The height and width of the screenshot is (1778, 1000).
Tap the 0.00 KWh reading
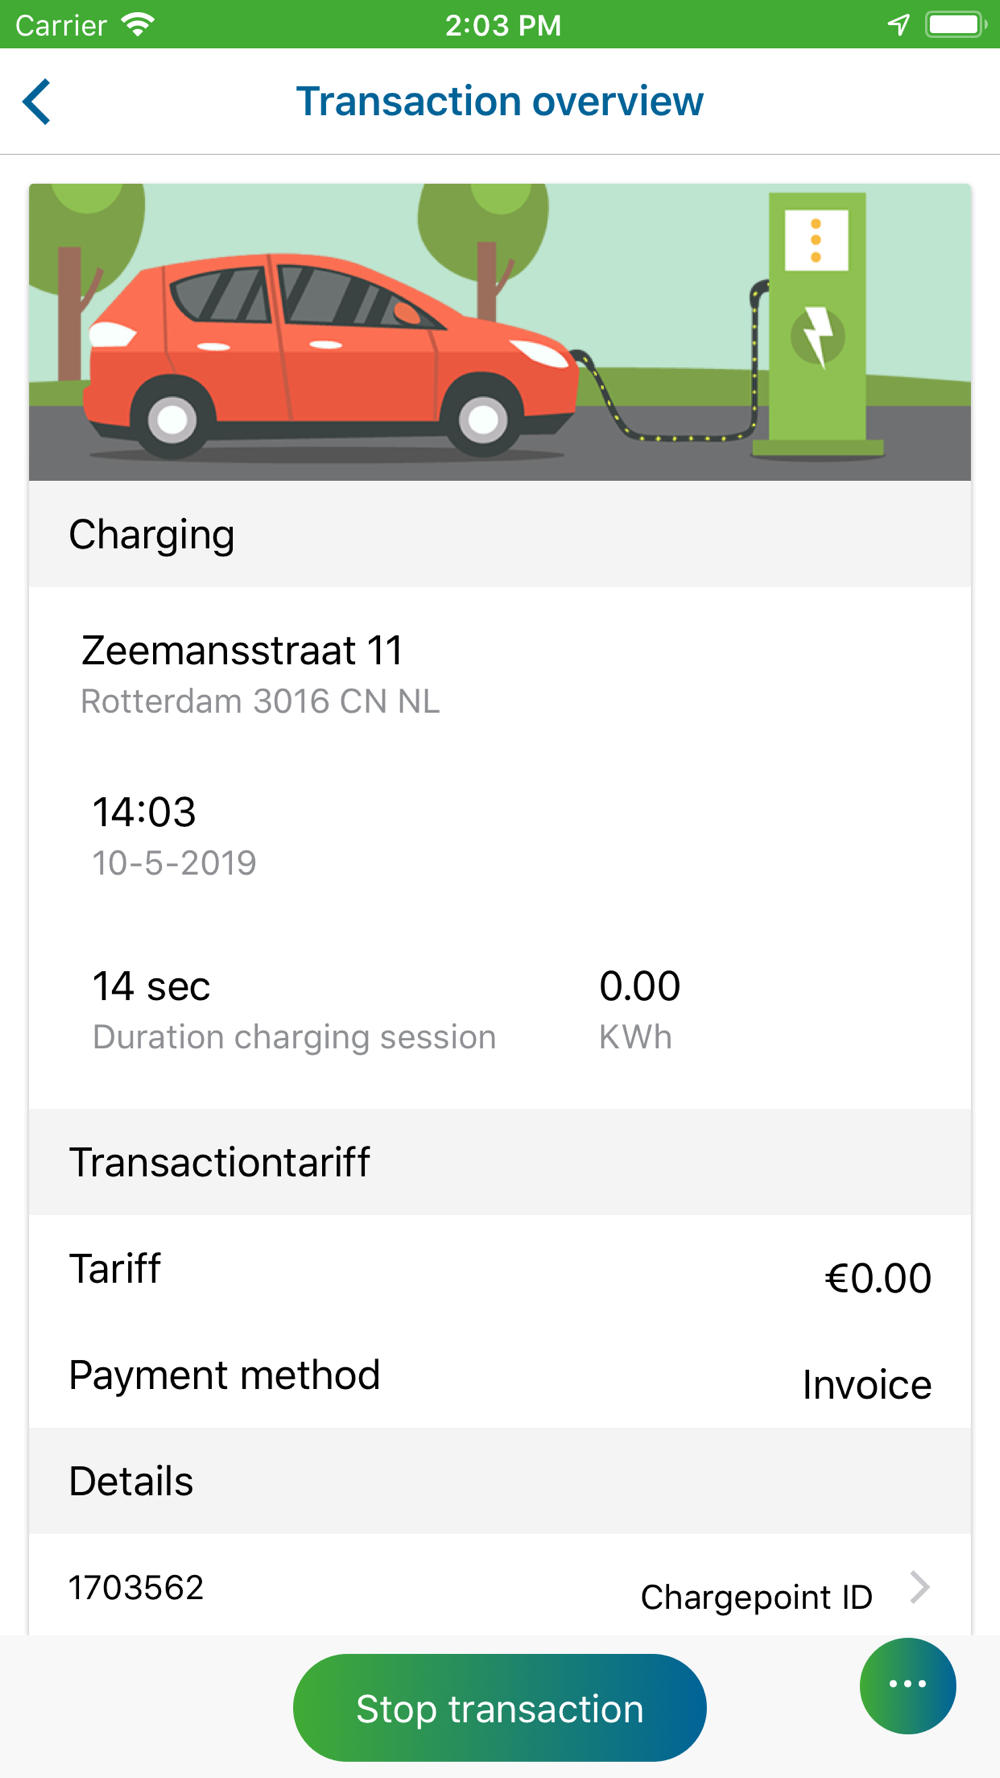640,1009
